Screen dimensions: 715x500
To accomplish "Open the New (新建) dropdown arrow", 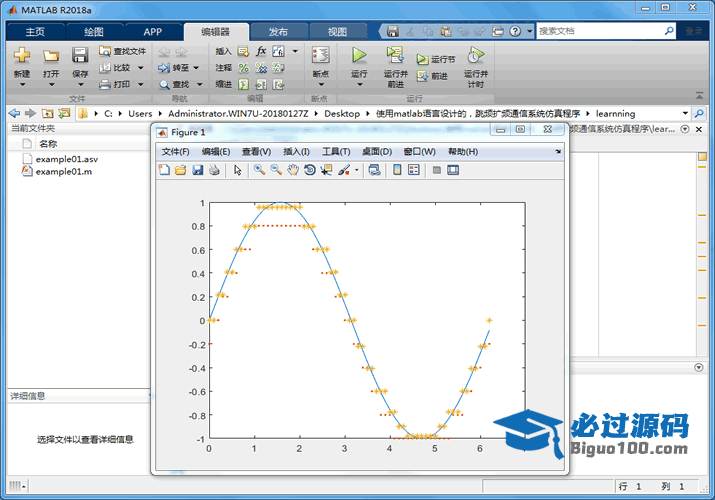I will (x=22, y=85).
